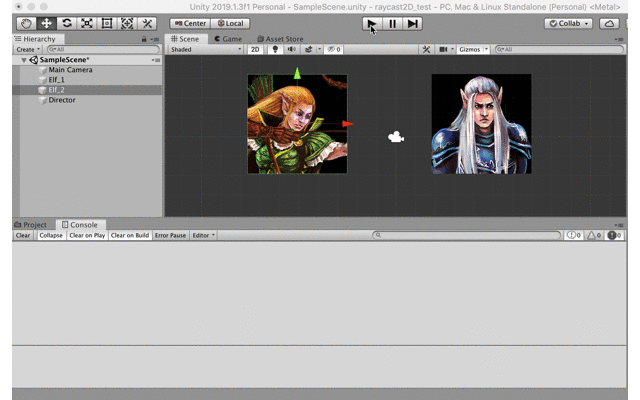This screenshot has width=640, height=400.
Task: Select the Rect transform tool
Action: (107, 23)
